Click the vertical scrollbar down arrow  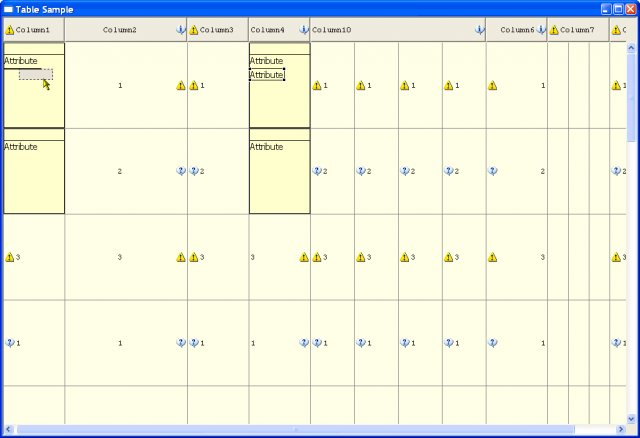[x=631, y=419]
